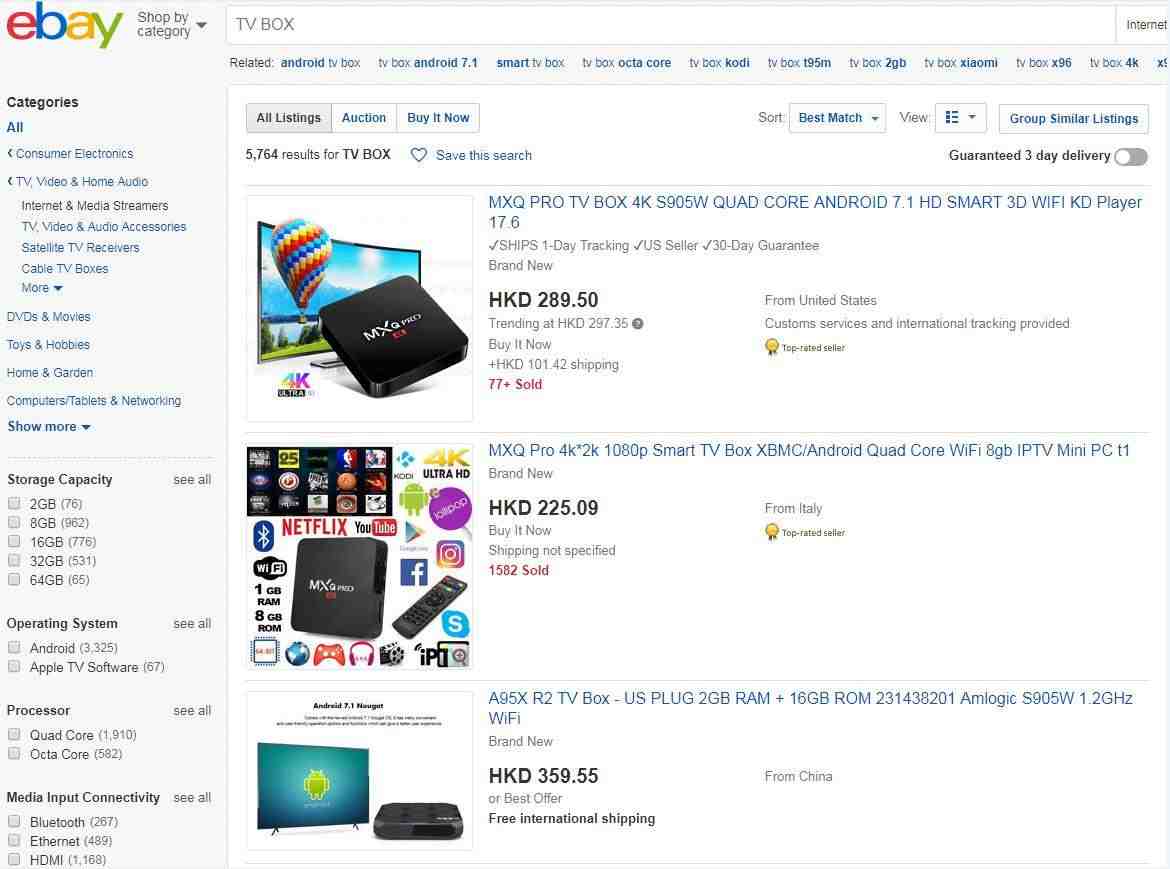Viewport: 1170px width, 869px height.
Task: Select the Buy It Now tab
Action: (438, 118)
